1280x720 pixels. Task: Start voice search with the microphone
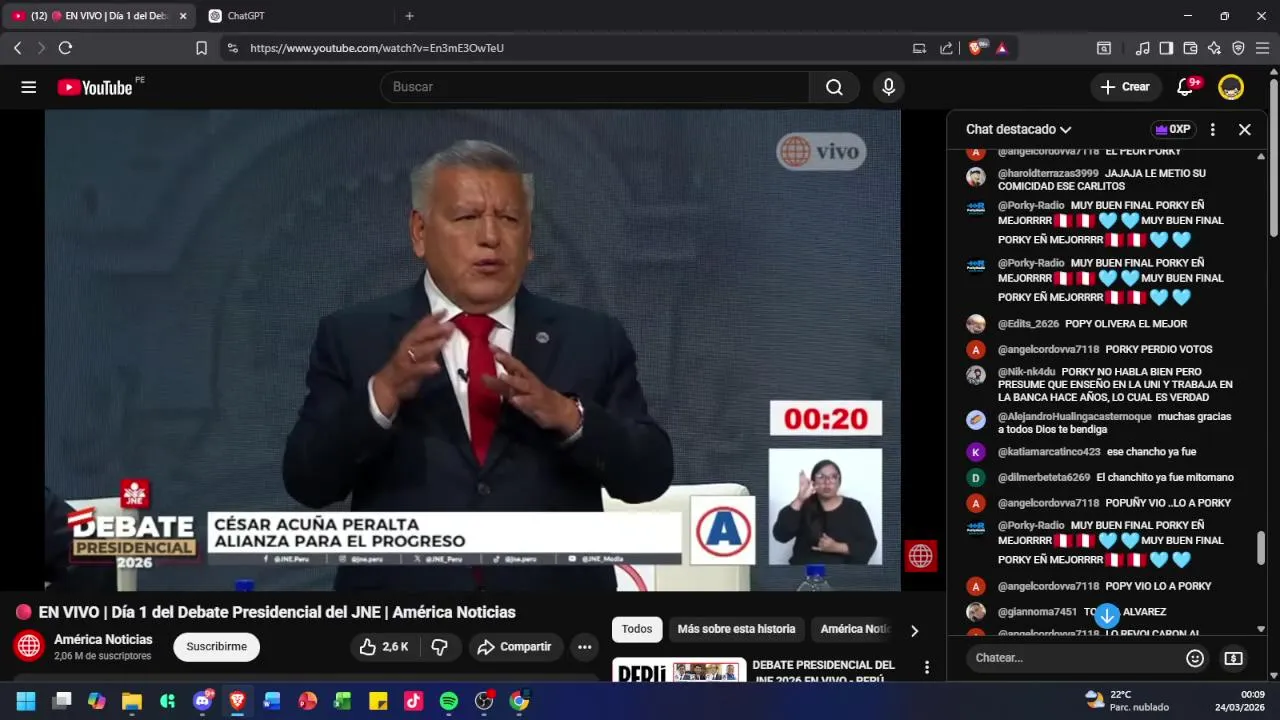click(x=888, y=87)
